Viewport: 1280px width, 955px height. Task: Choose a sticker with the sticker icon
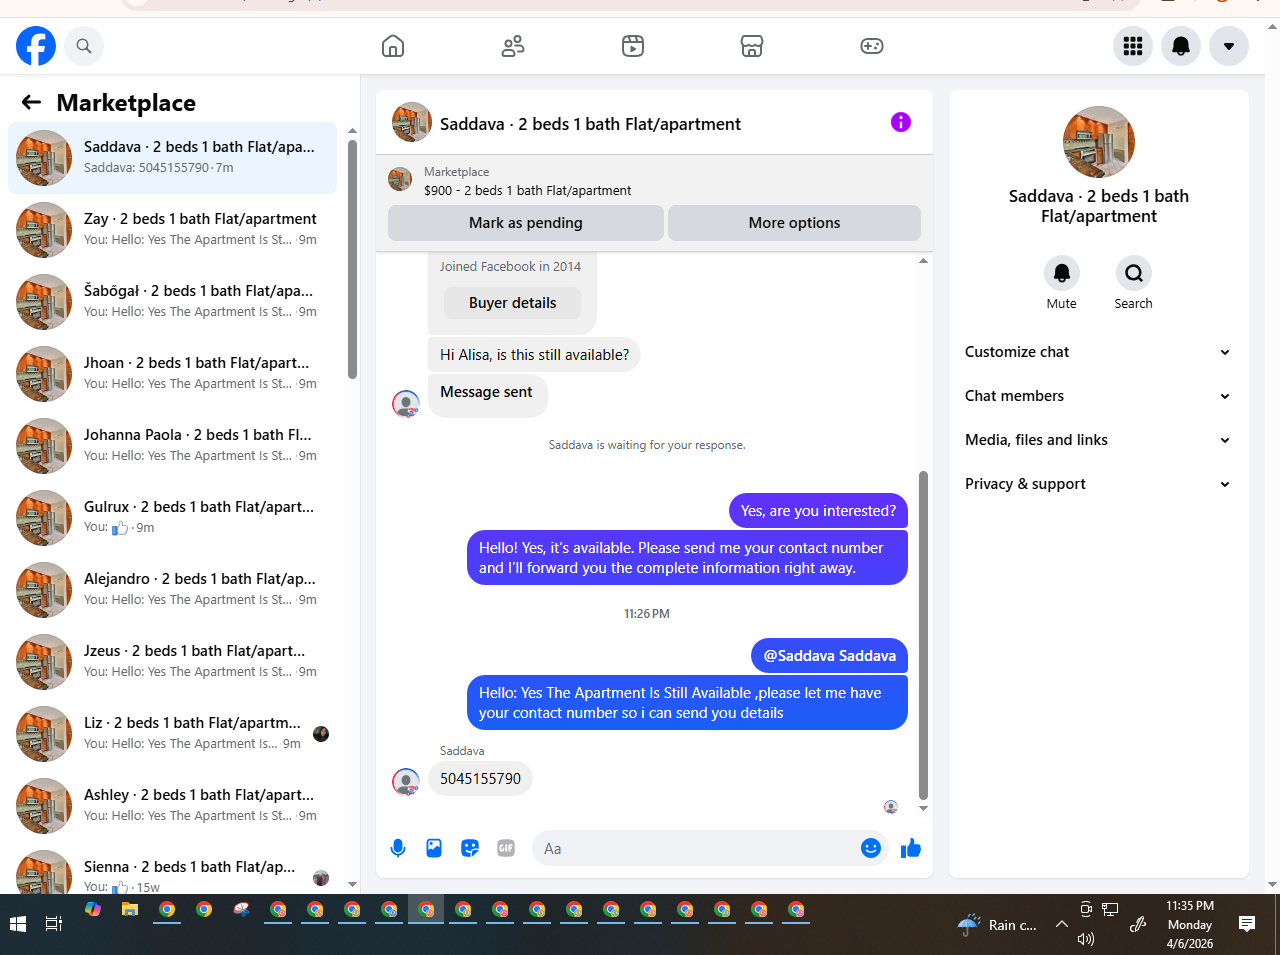tap(470, 848)
